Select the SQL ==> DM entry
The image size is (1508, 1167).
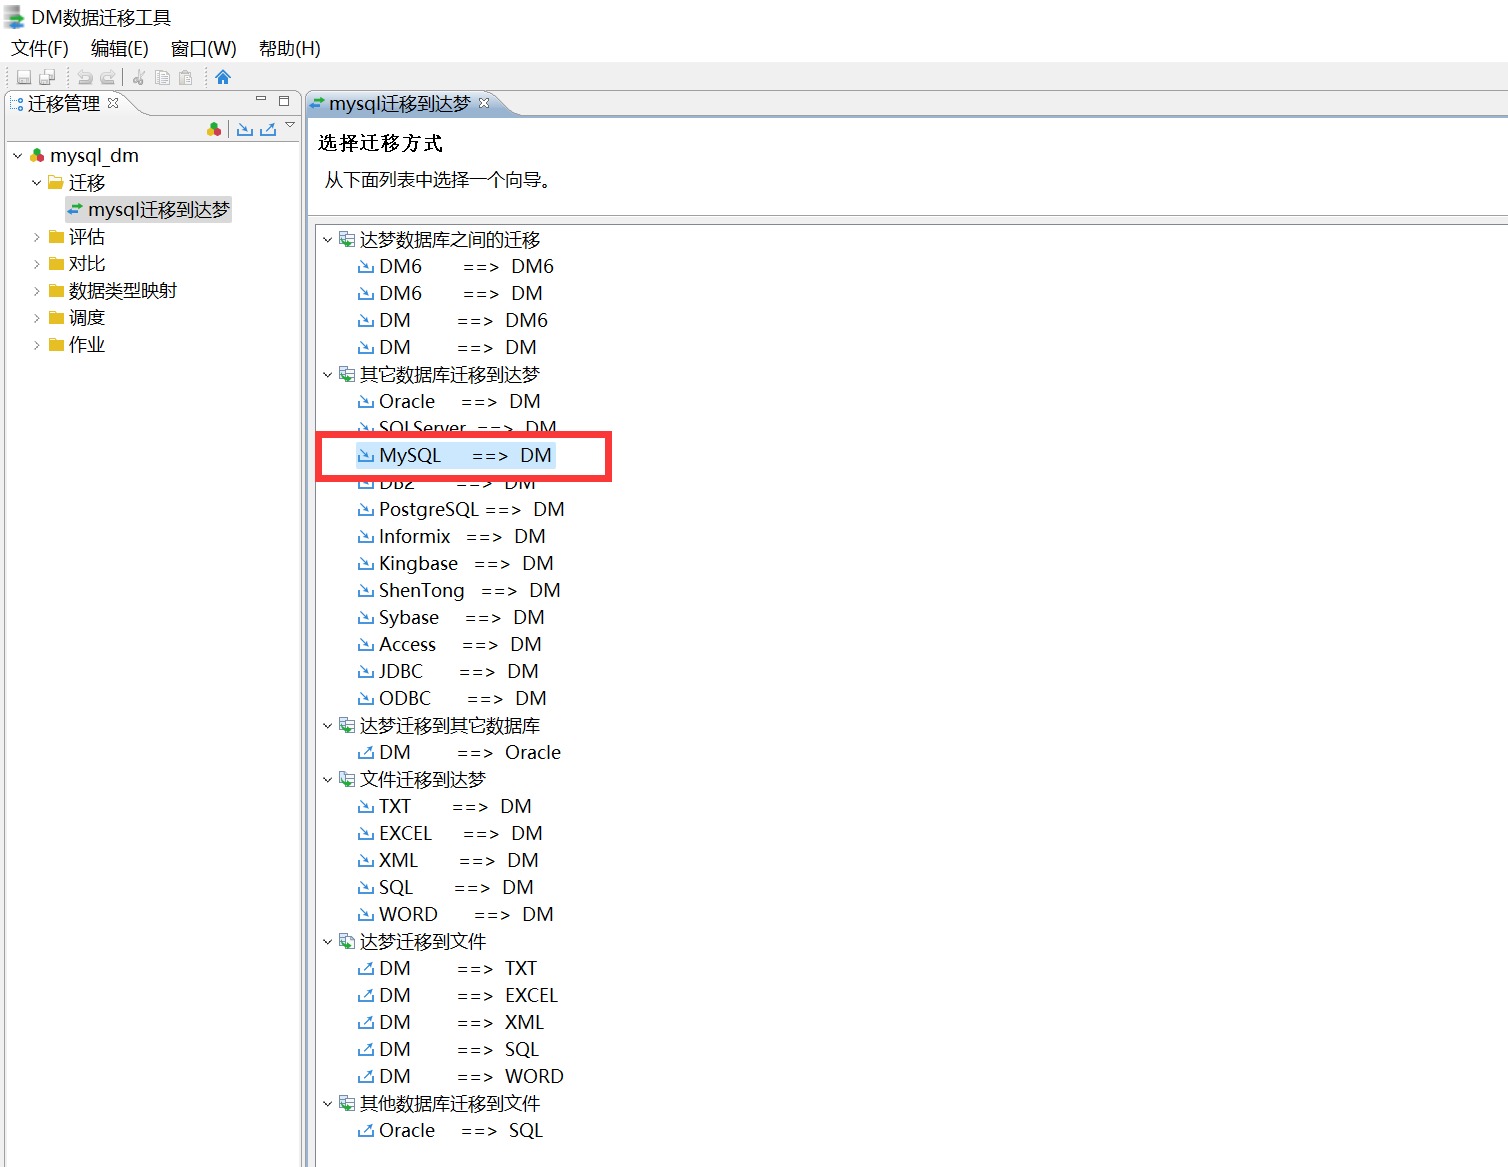point(456,888)
